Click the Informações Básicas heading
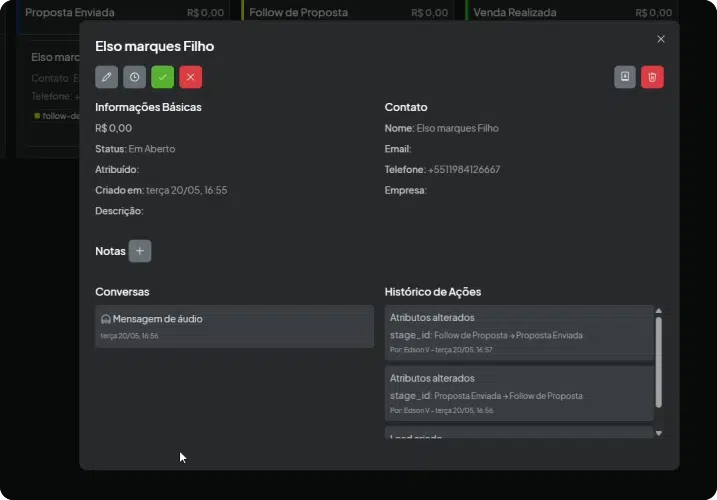The image size is (717, 500). (148, 107)
